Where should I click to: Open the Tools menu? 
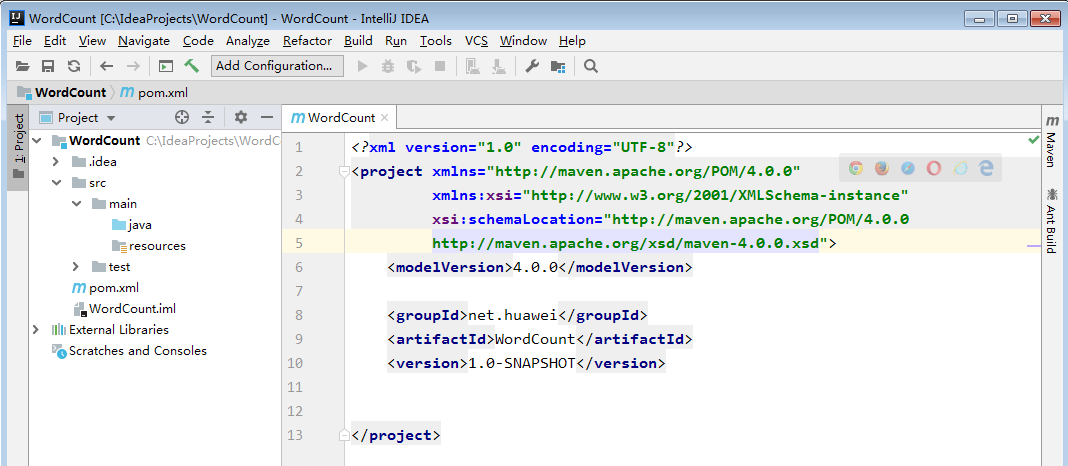coord(435,41)
